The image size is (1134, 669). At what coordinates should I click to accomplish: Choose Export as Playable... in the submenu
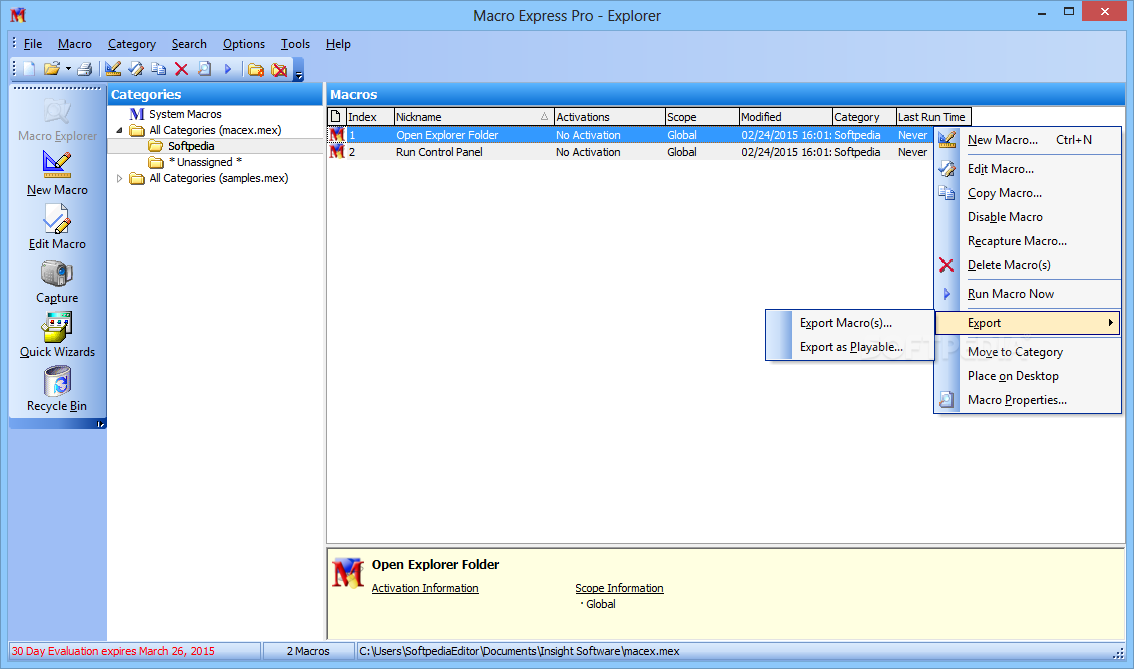850,347
